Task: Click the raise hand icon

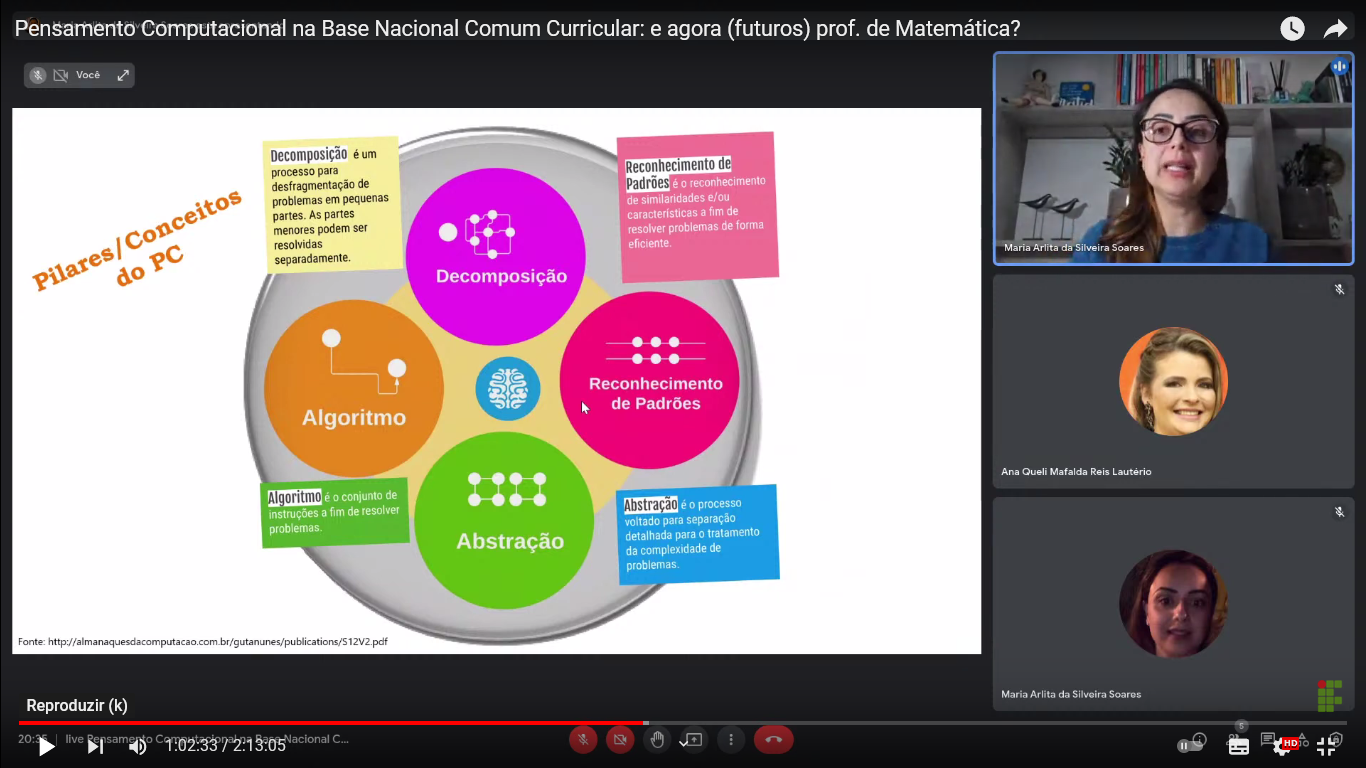Action: click(657, 740)
